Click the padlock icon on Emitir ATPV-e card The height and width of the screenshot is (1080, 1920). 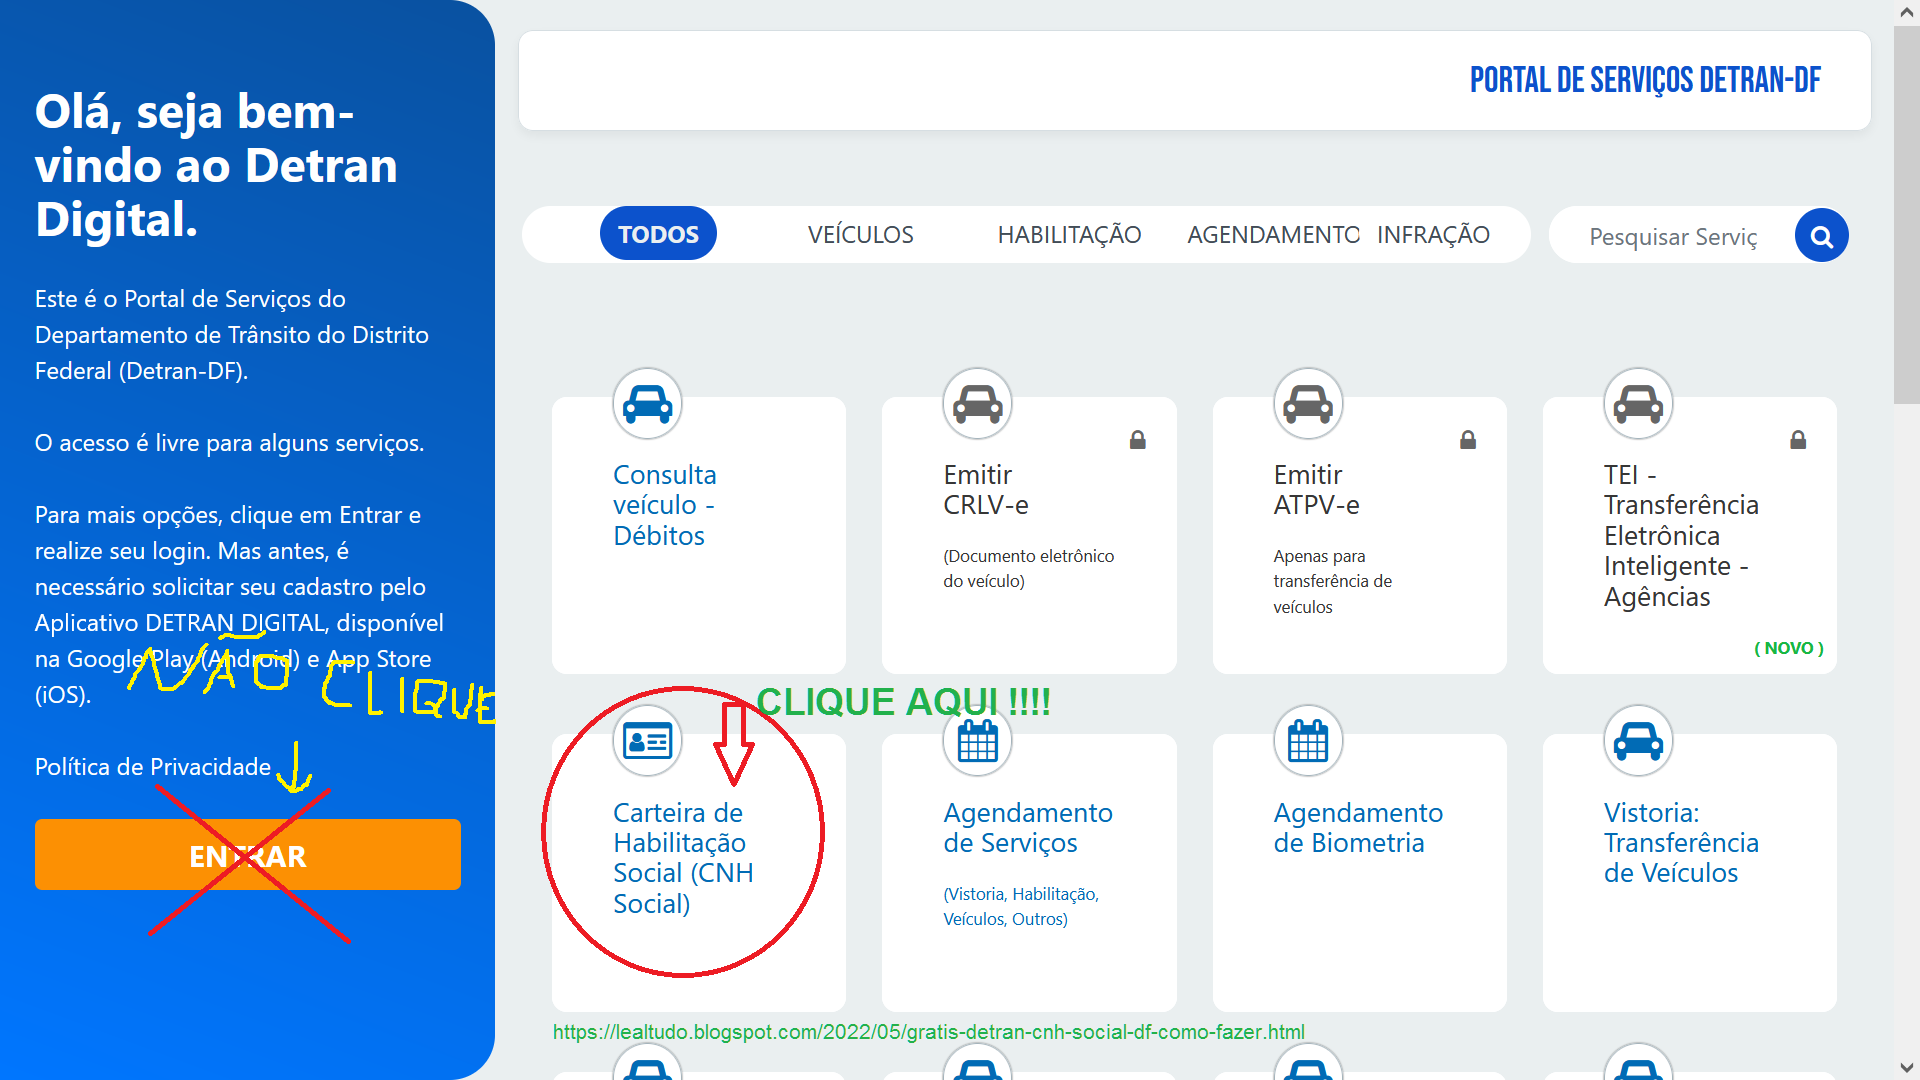click(1468, 440)
